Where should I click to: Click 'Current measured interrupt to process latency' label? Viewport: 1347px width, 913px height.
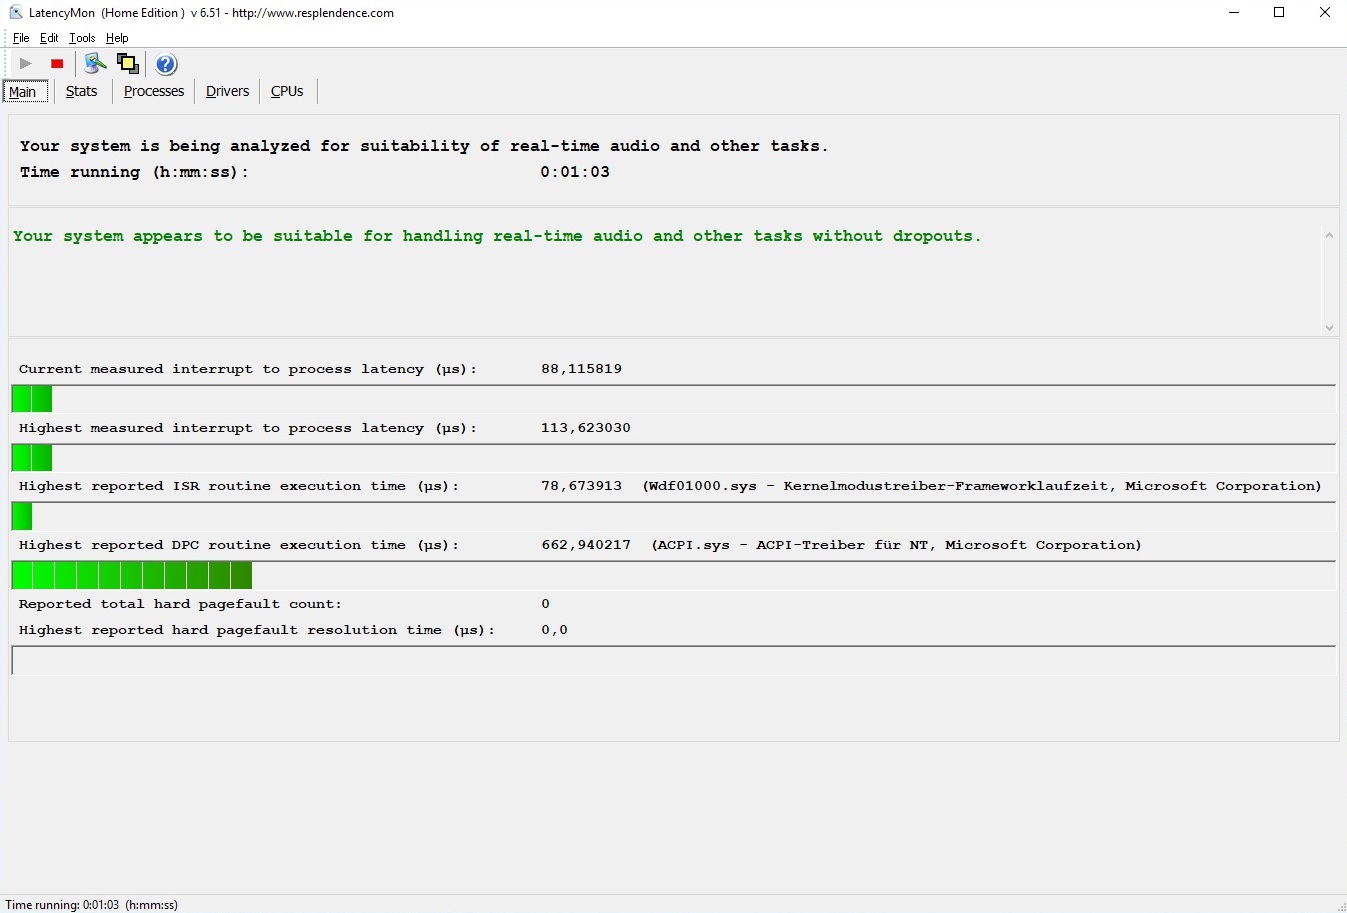point(248,369)
